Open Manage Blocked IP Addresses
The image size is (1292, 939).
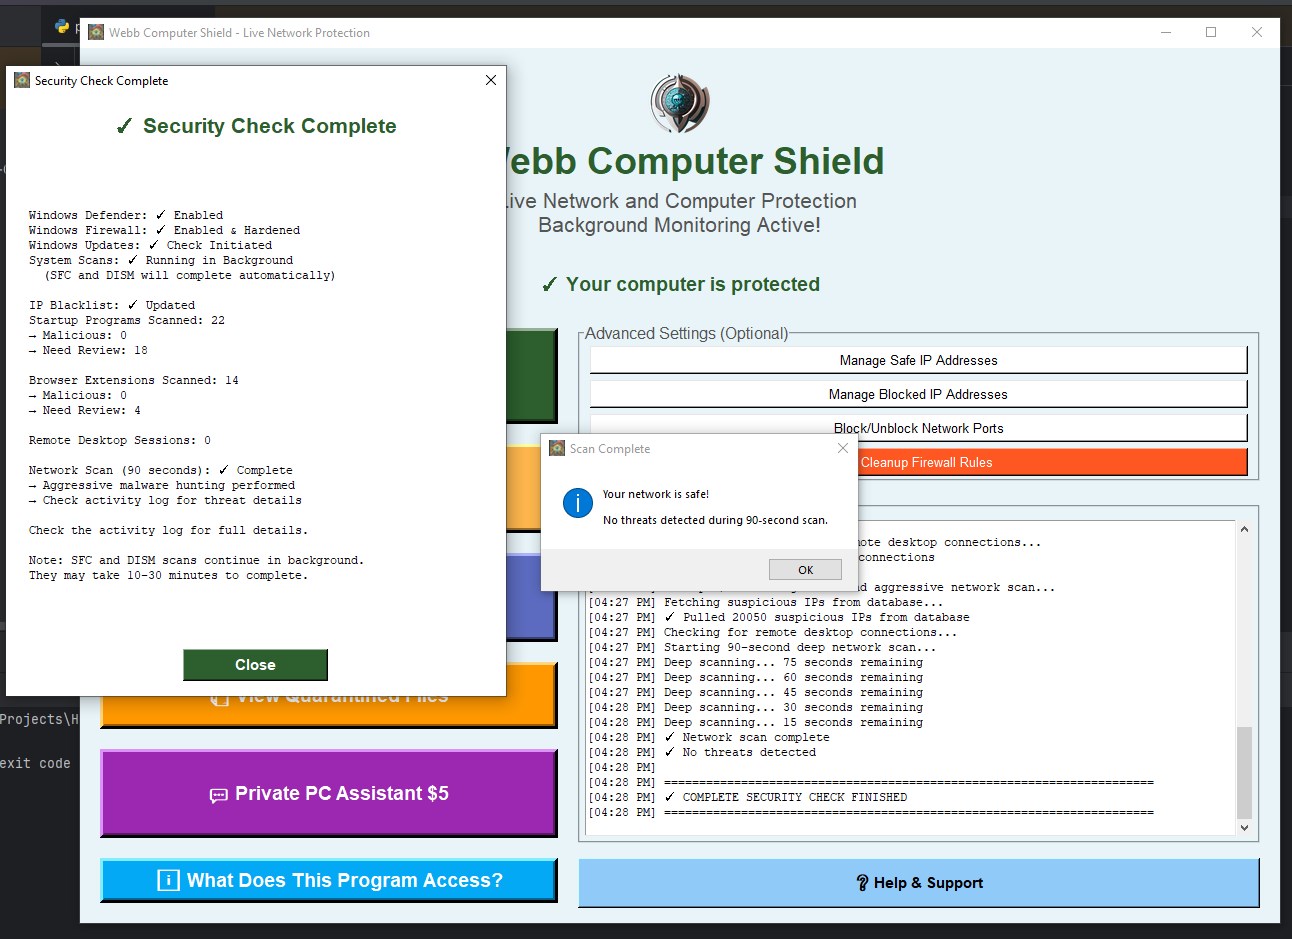pyautogui.click(x=918, y=394)
